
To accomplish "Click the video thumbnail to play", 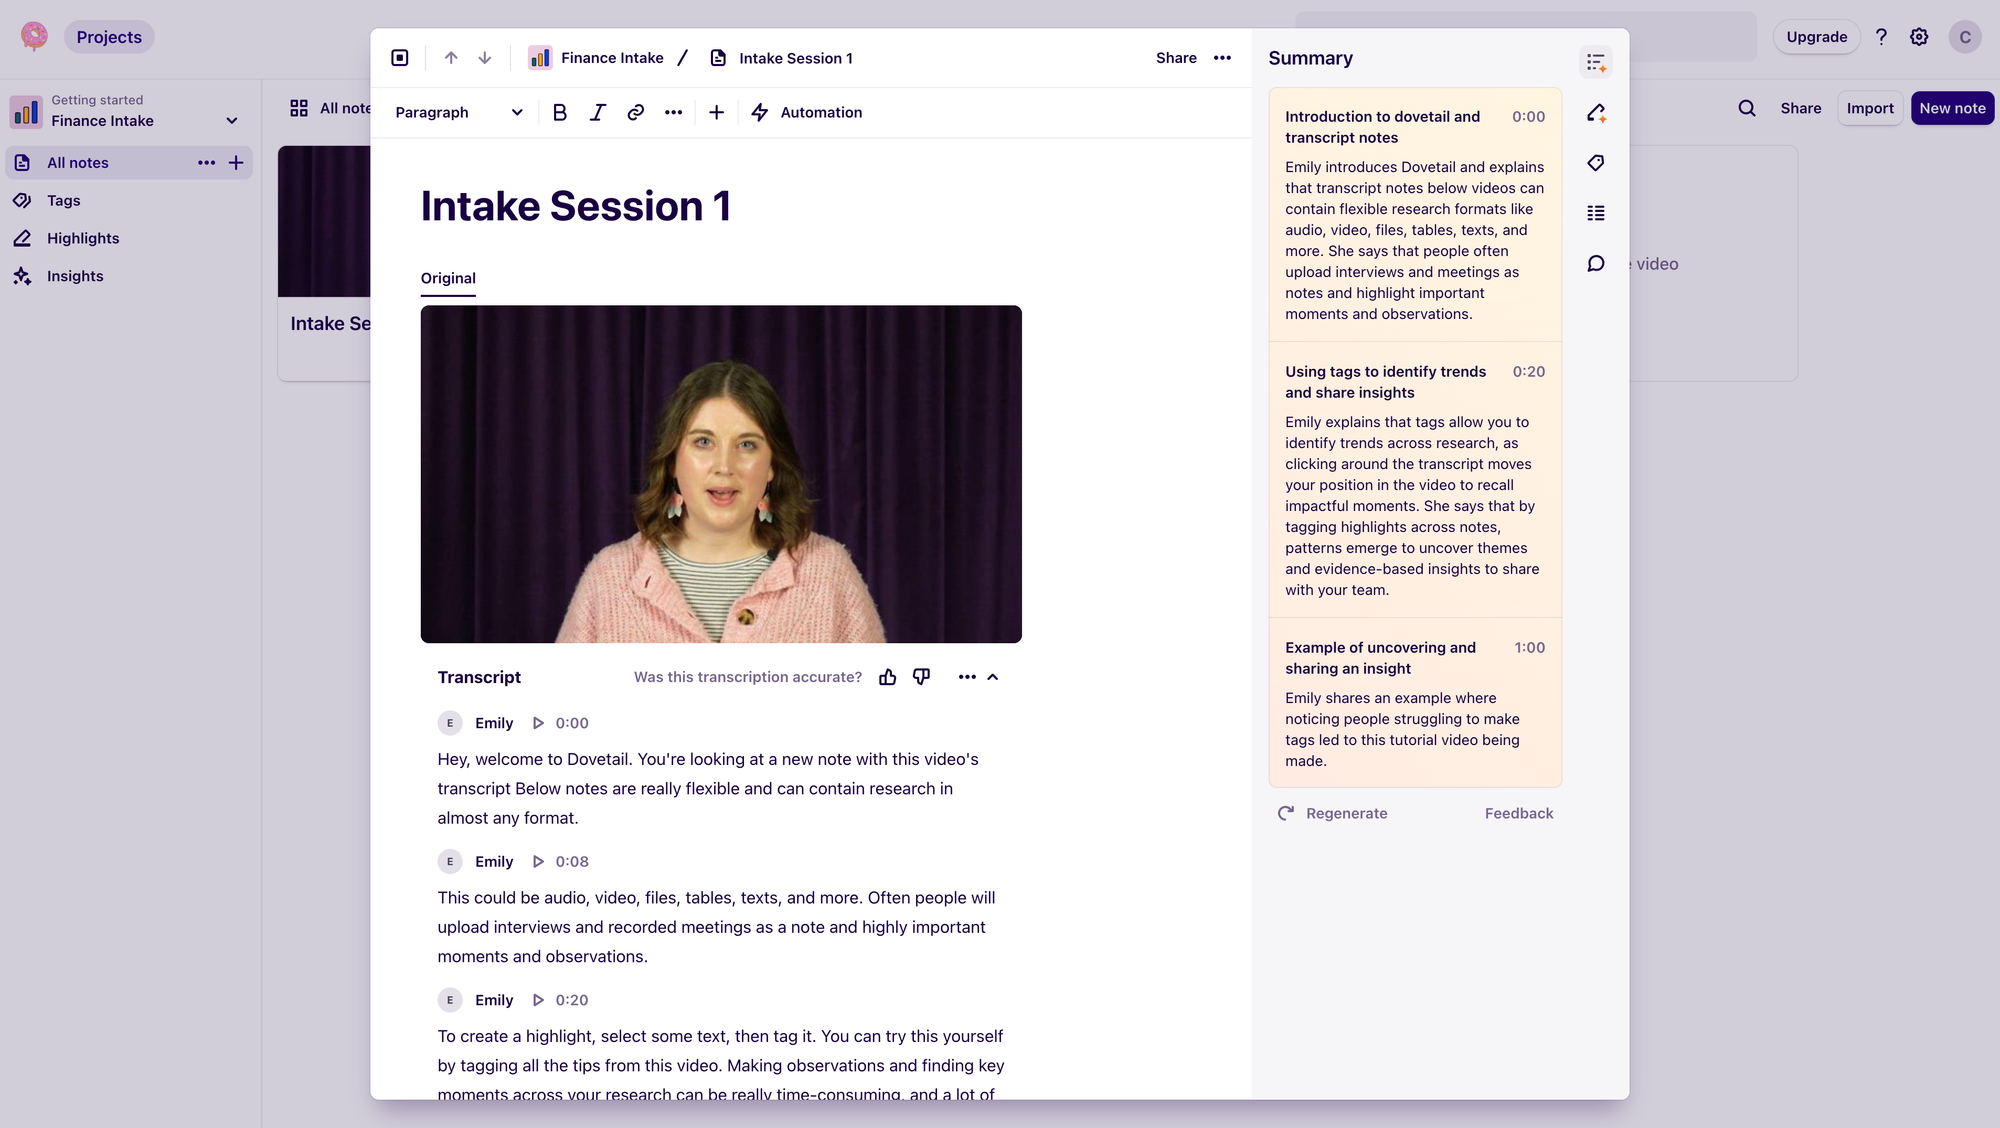I will coord(721,474).
